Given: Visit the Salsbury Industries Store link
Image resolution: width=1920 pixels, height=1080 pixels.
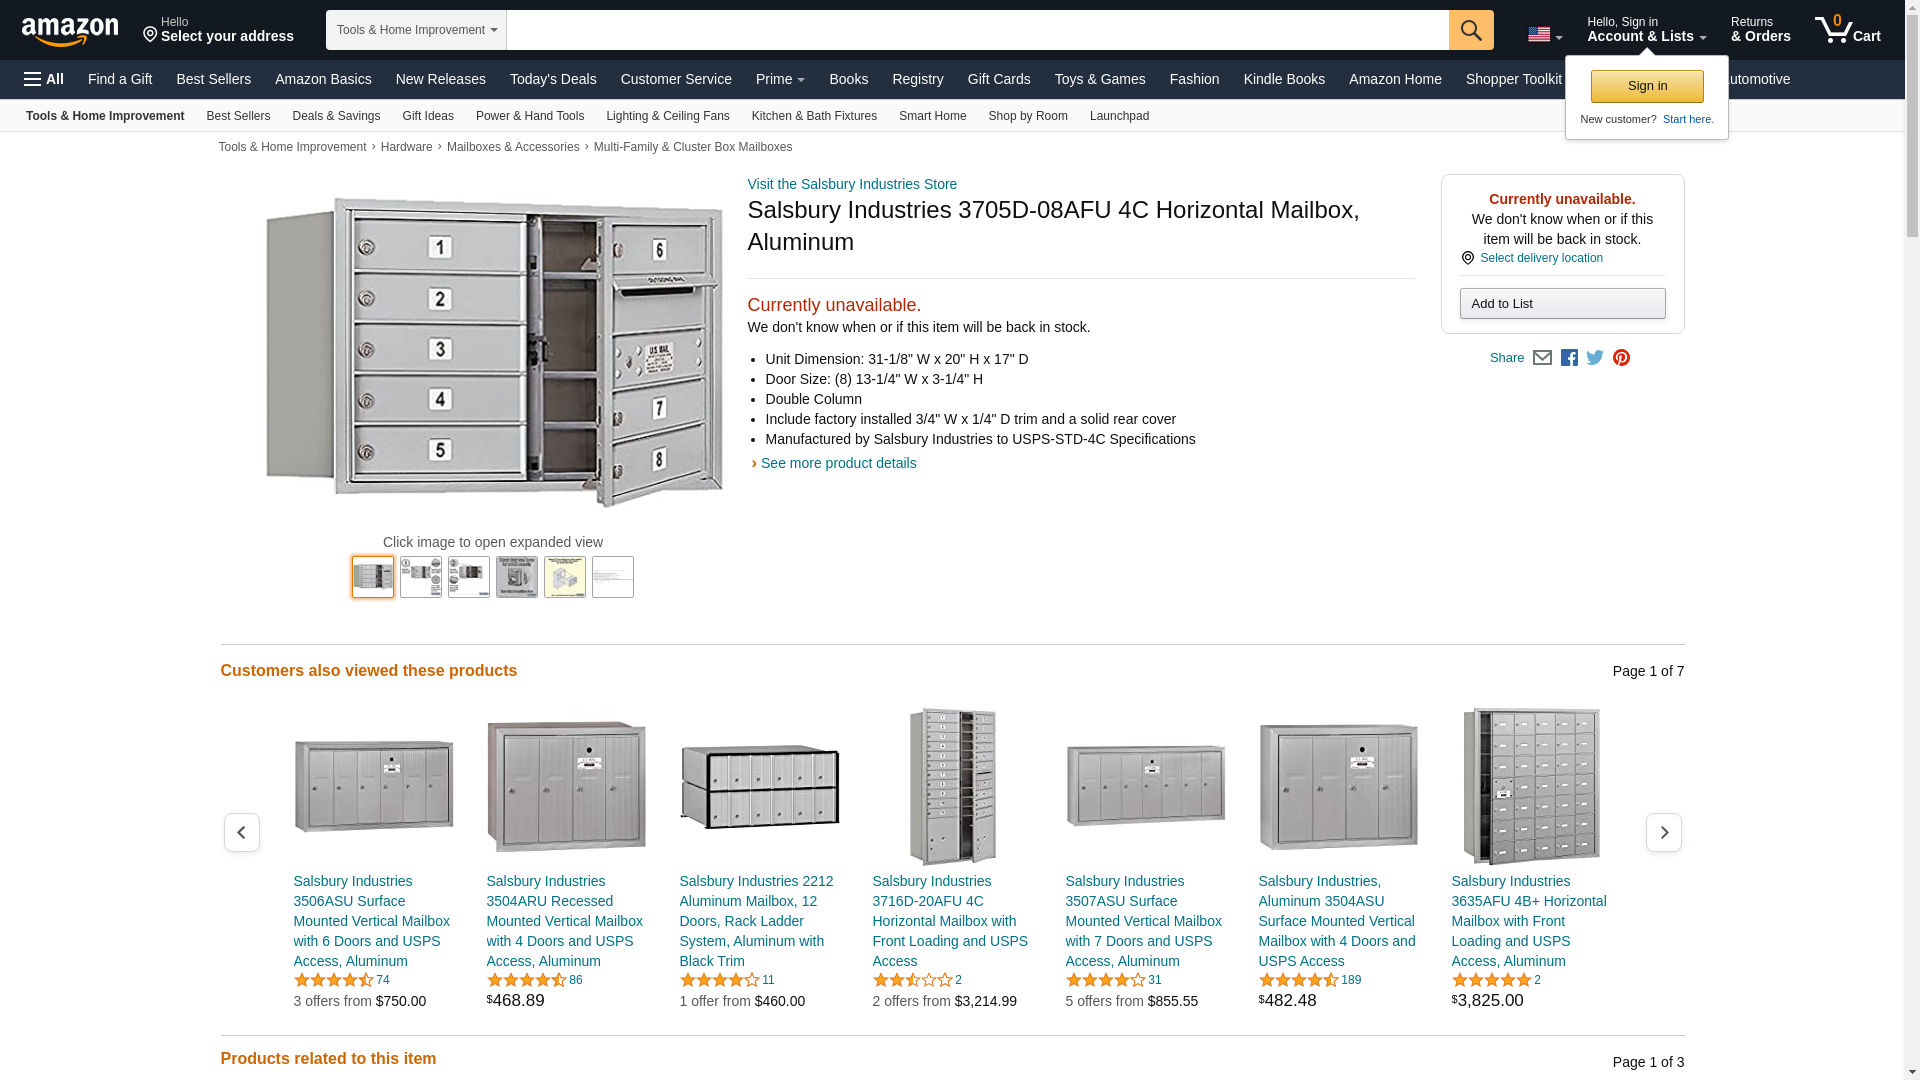Looking at the screenshot, I should (x=851, y=184).
